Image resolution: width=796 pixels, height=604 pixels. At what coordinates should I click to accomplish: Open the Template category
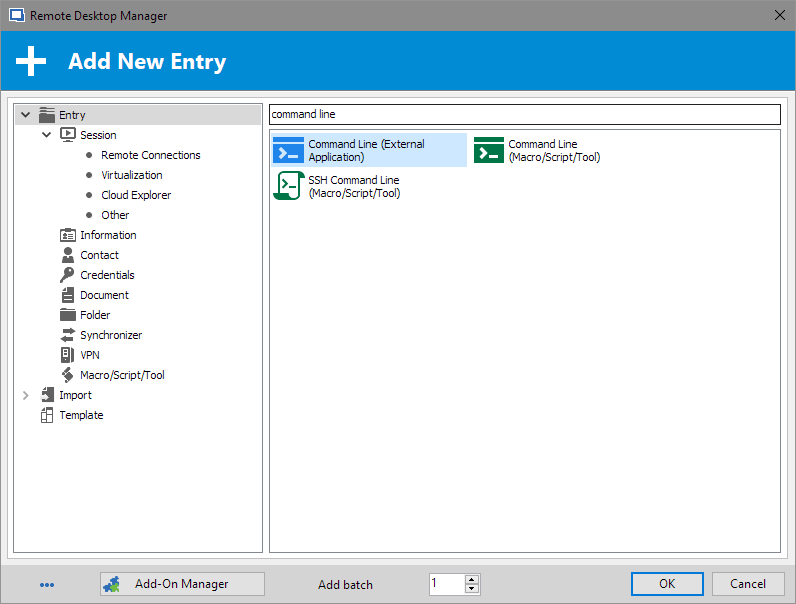point(81,415)
